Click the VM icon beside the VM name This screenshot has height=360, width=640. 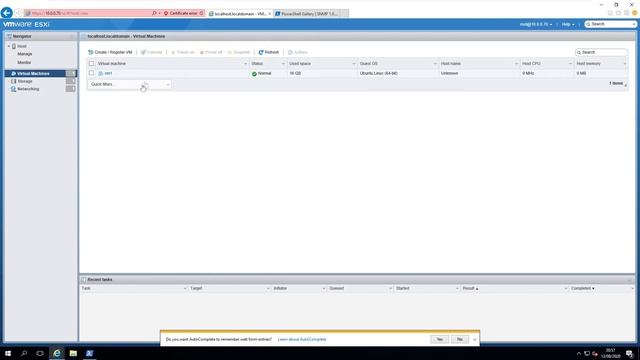pyautogui.click(x=100, y=73)
